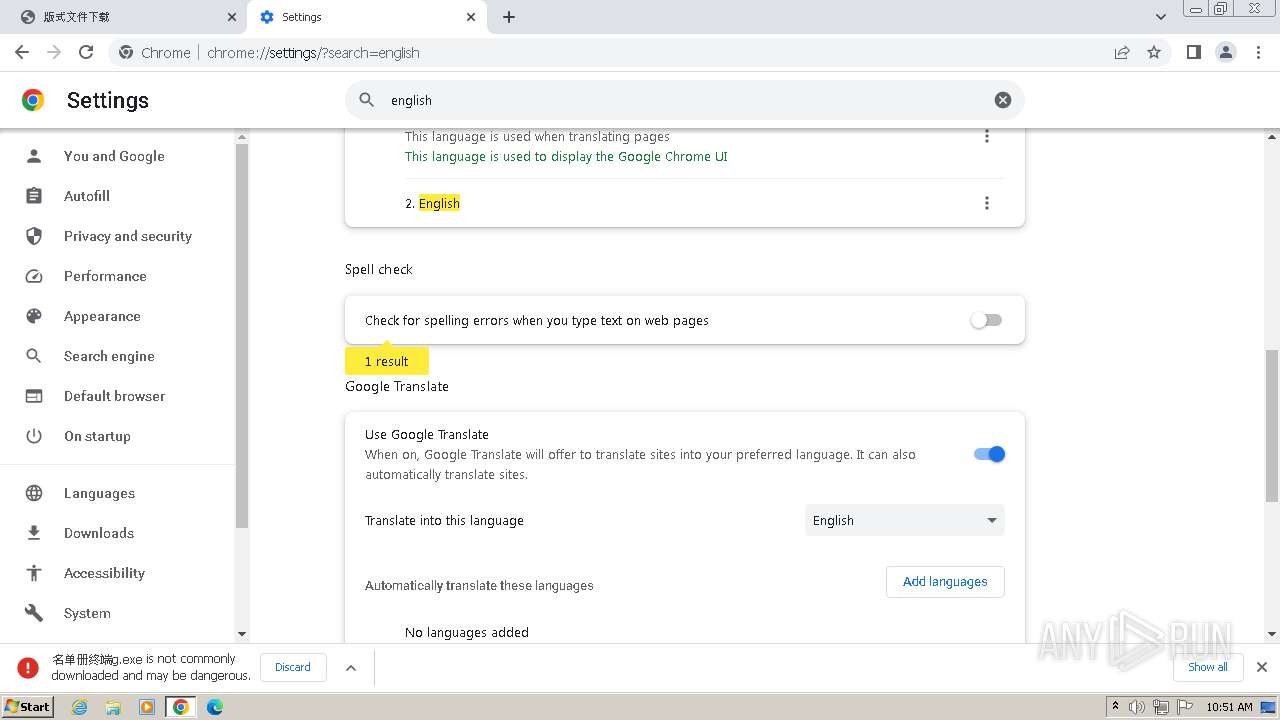Click the search magnifier icon in settings search
1280x720 pixels.
pos(367,100)
